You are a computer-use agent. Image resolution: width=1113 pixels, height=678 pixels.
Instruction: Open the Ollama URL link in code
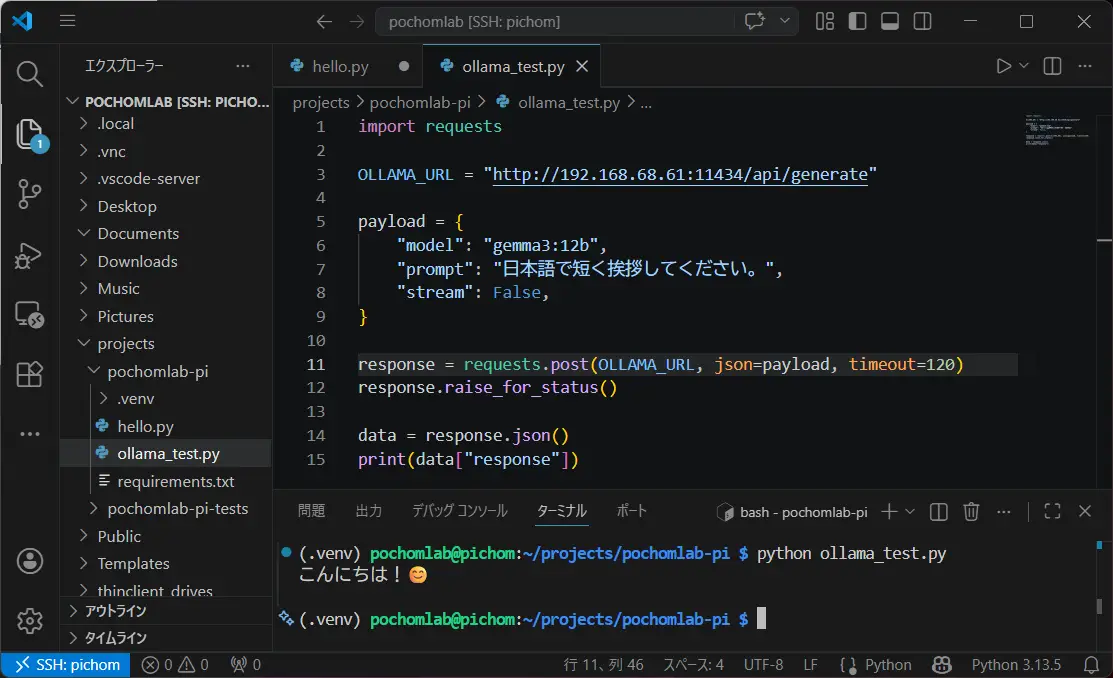point(680,175)
